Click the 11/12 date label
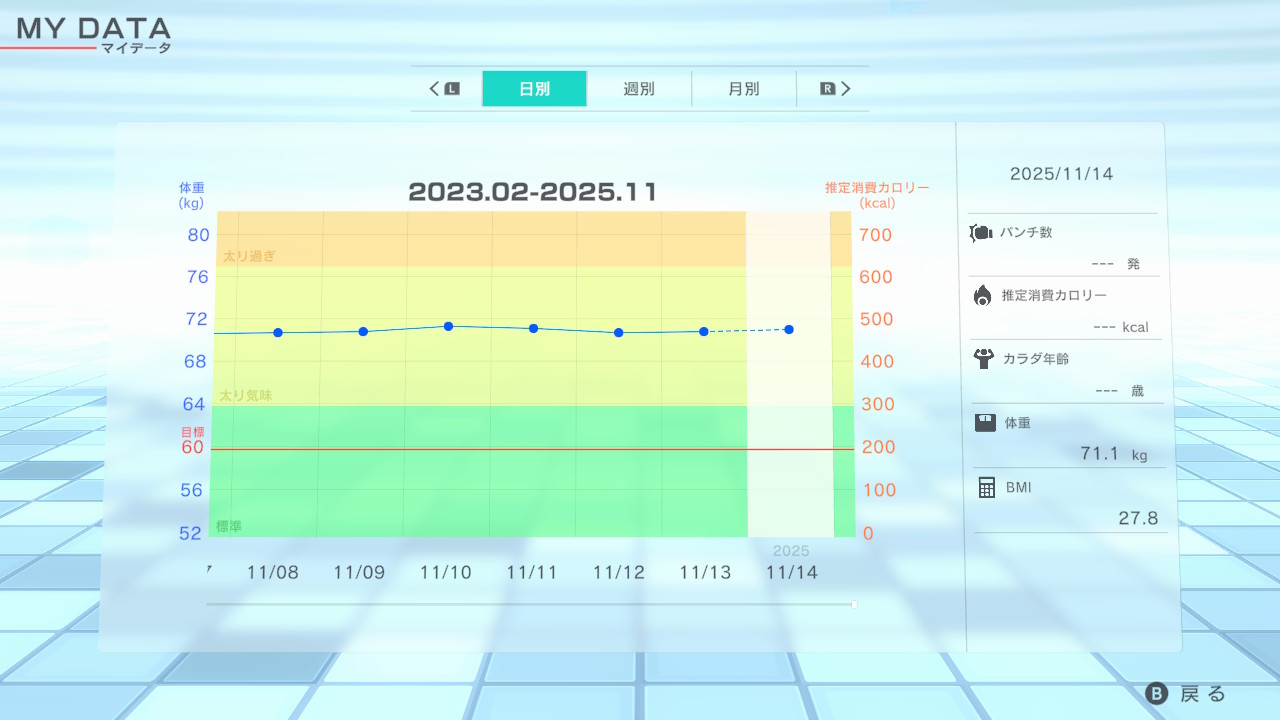The image size is (1280, 720). point(619,573)
